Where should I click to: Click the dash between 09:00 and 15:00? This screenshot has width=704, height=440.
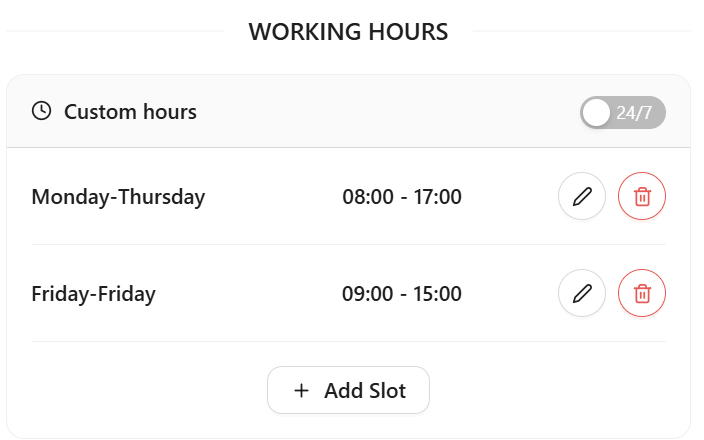[403, 294]
